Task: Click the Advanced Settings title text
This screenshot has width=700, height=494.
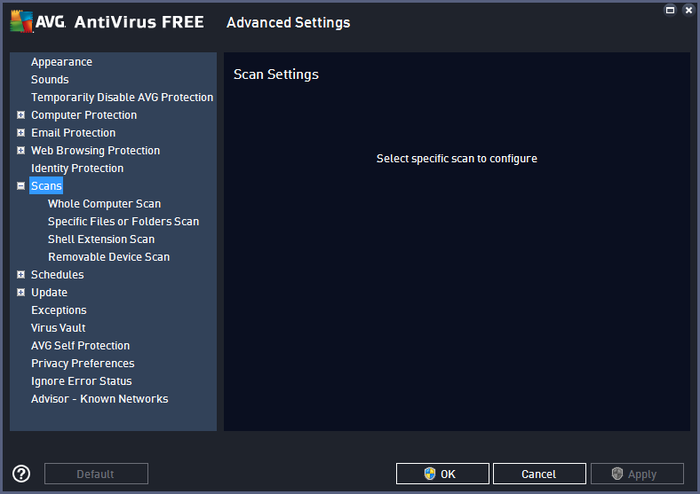Action: click(288, 22)
